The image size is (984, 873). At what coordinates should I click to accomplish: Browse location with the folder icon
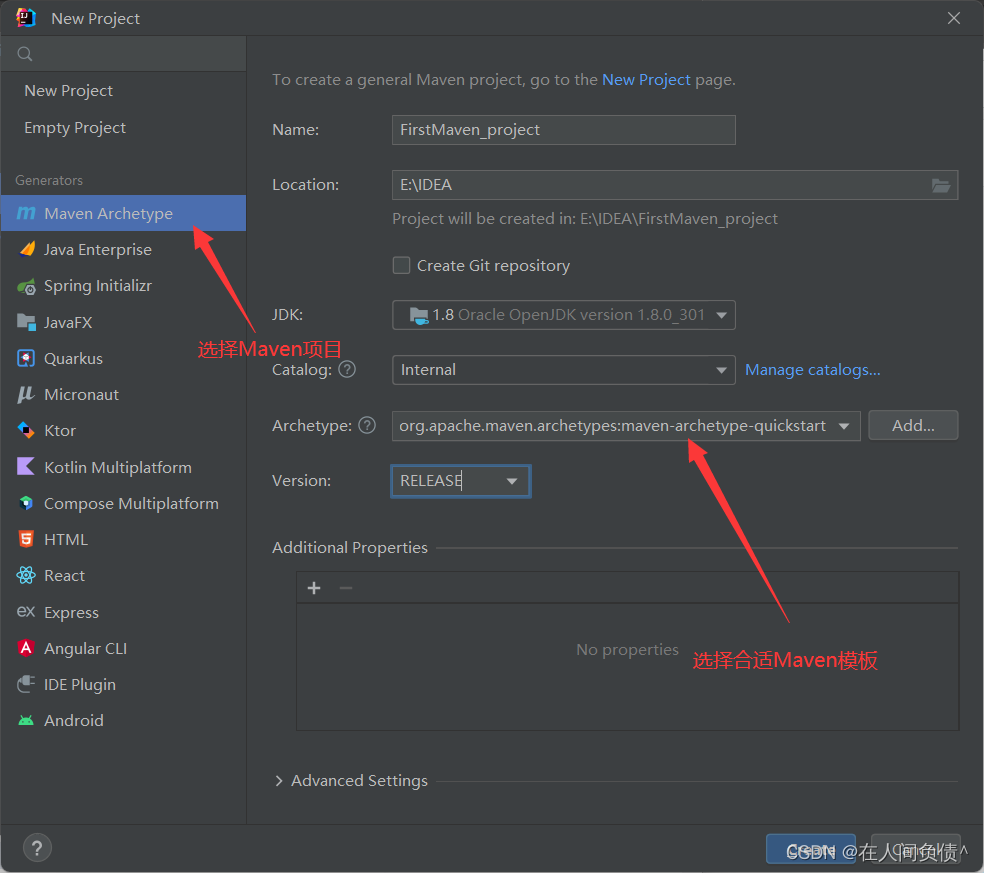click(x=940, y=185)
